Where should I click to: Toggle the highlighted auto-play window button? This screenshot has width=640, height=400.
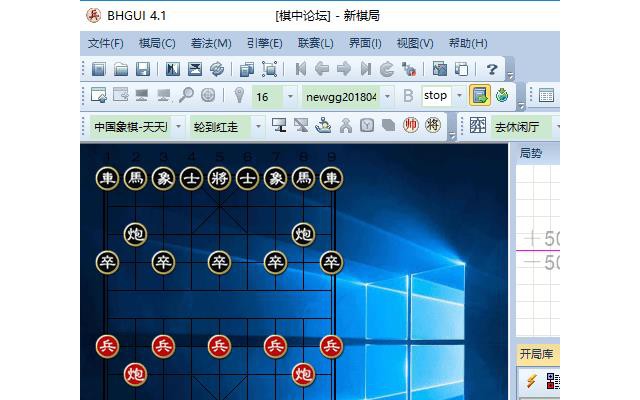[x=480, y=95]
